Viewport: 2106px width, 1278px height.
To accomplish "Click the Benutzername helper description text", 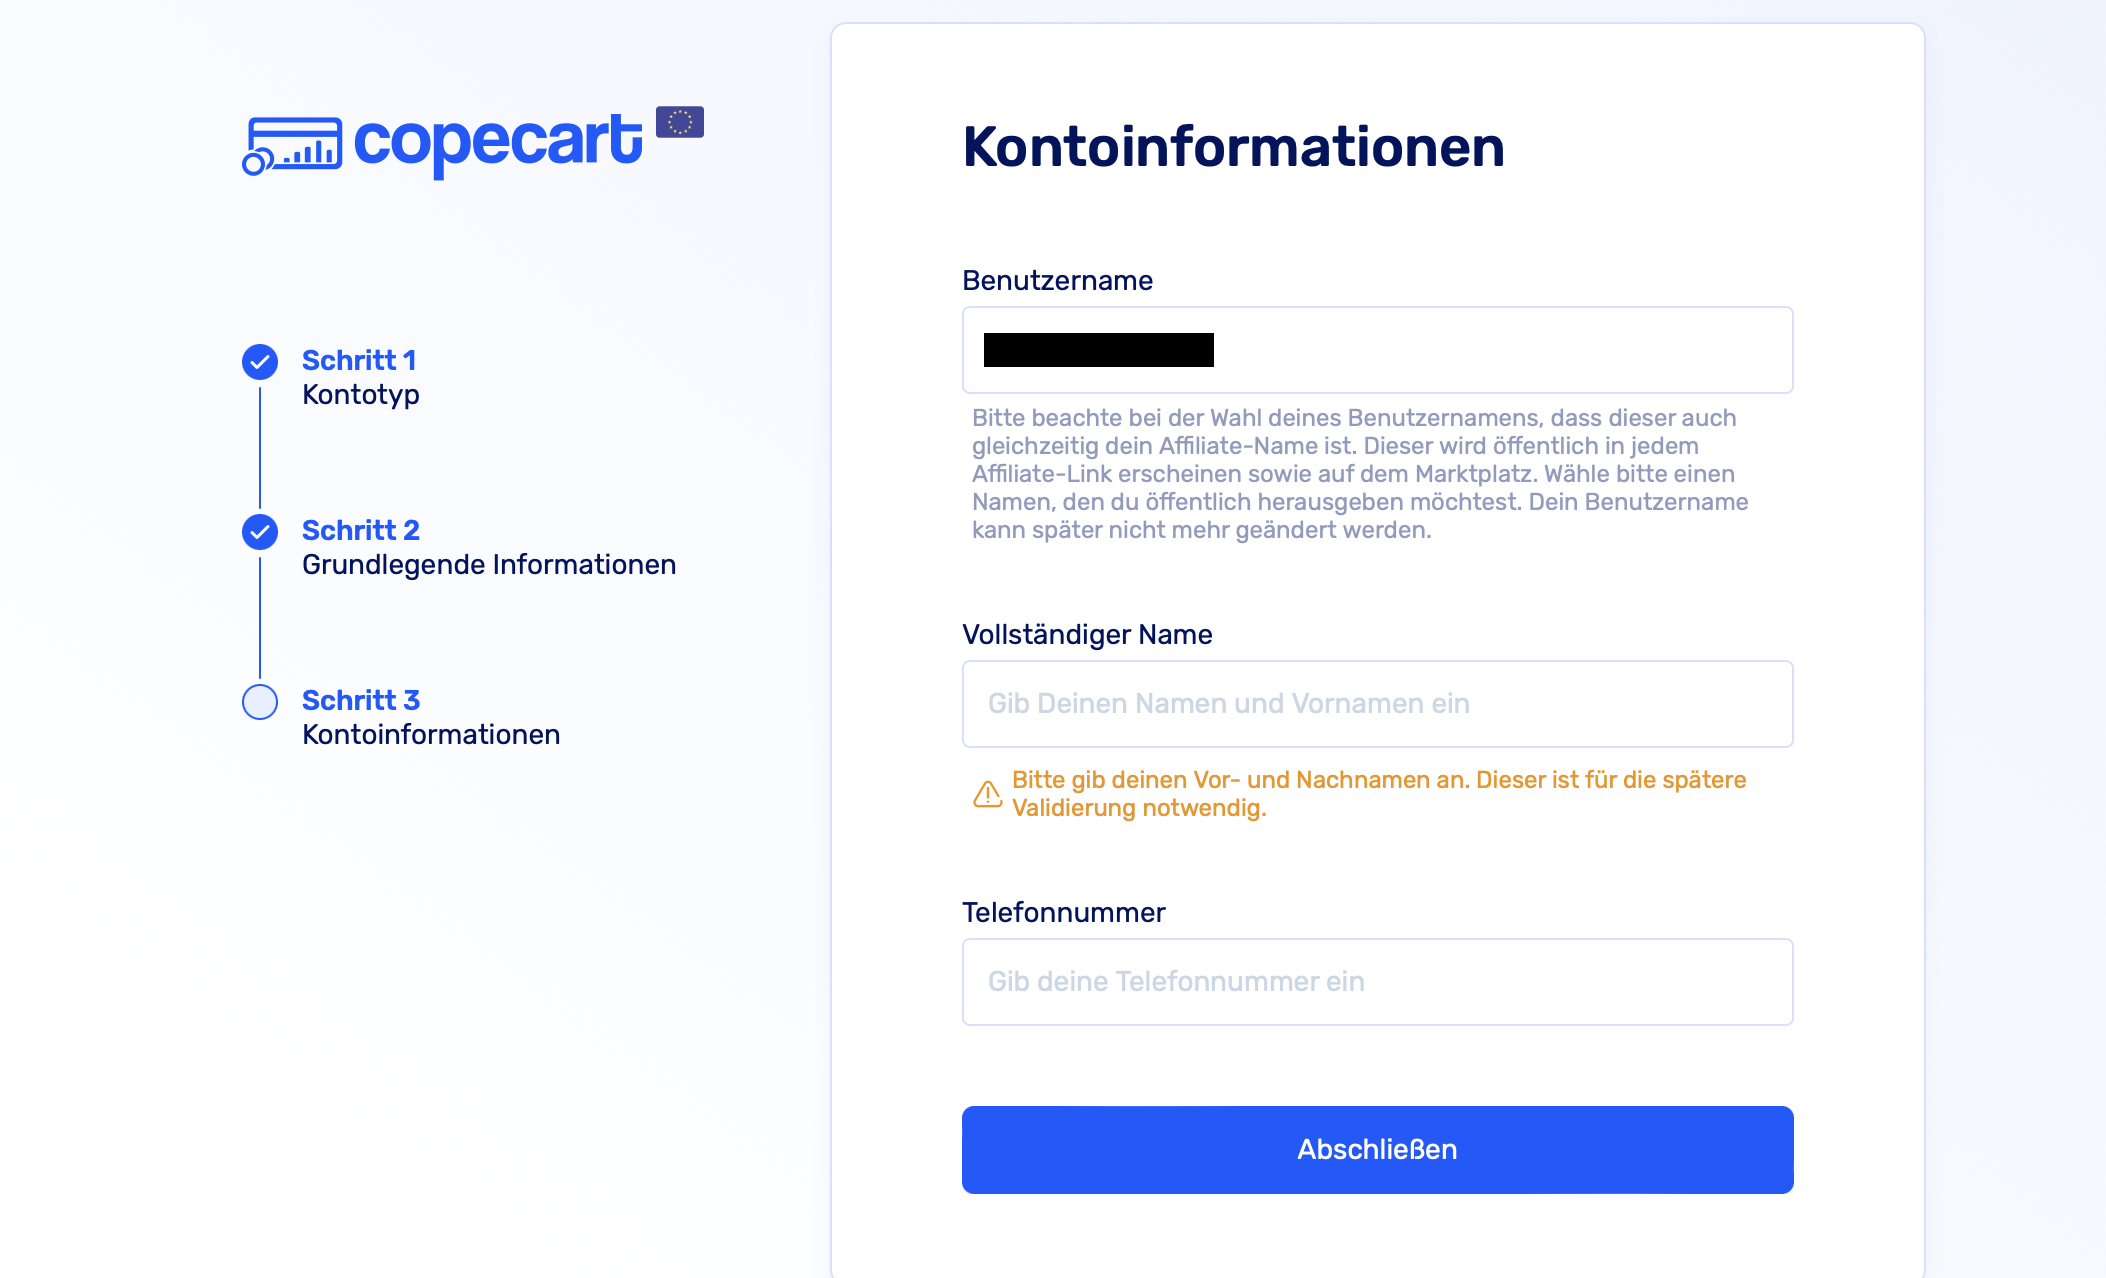I will point(1360,474).
